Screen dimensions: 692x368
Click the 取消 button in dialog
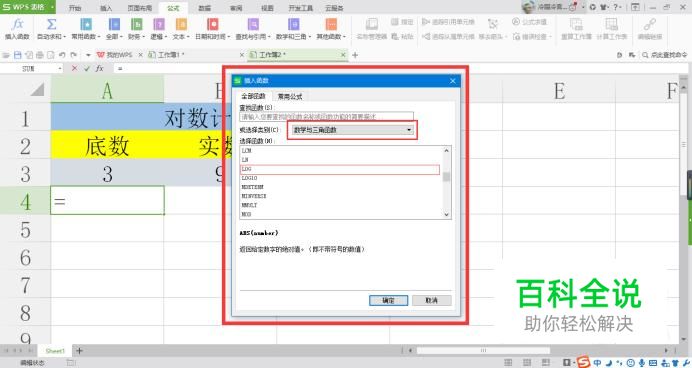432,300
